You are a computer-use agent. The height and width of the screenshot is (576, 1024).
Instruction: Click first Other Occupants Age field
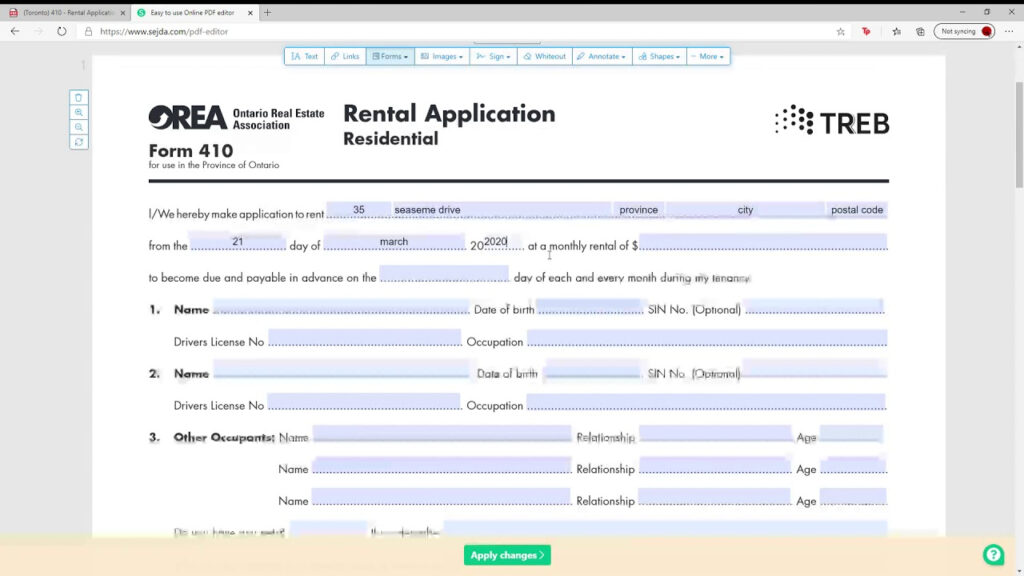click(852, 434)
